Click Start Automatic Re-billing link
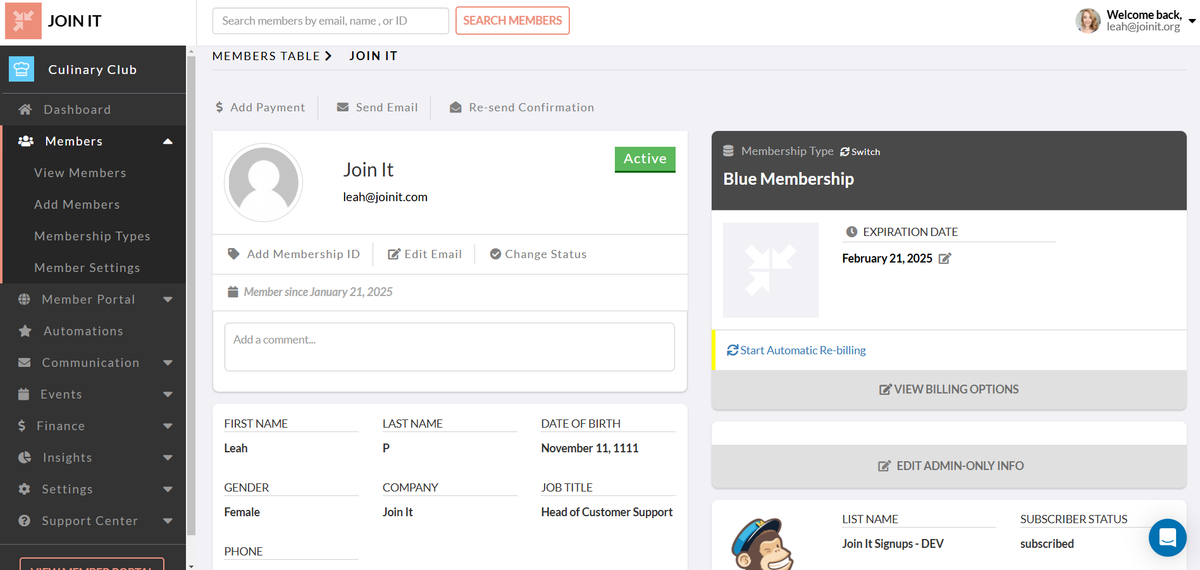Screen dimensions: 1200x570 [x=803, y=350]
